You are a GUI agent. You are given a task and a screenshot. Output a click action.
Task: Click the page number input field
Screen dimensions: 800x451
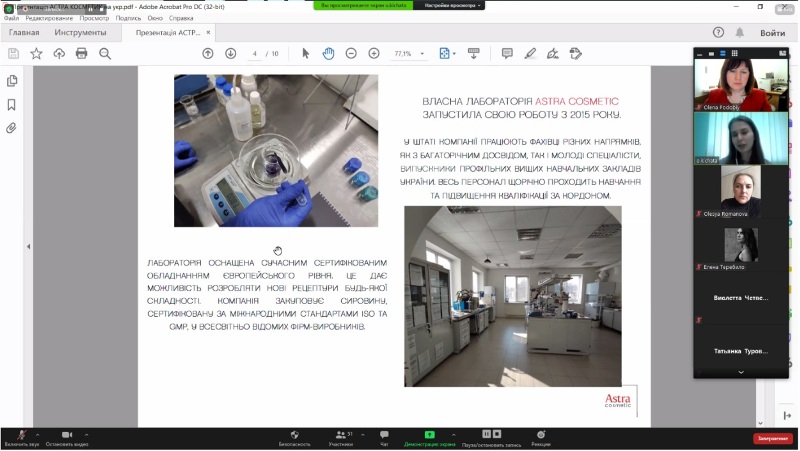tap(256, 53)
